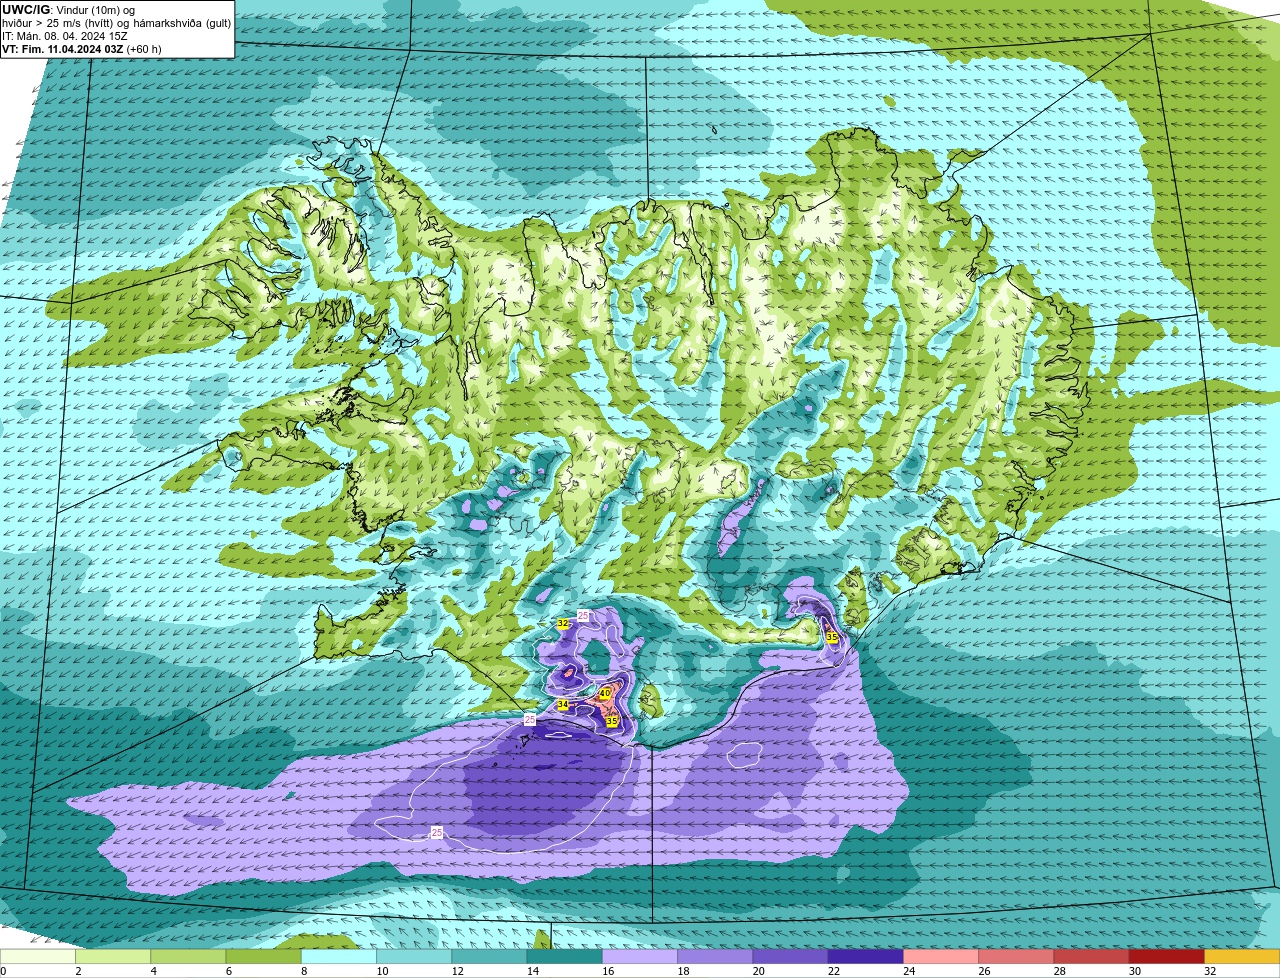Click the legend tick label '30'
This screenshot has height=978, width=1280.
[1135, 971]
